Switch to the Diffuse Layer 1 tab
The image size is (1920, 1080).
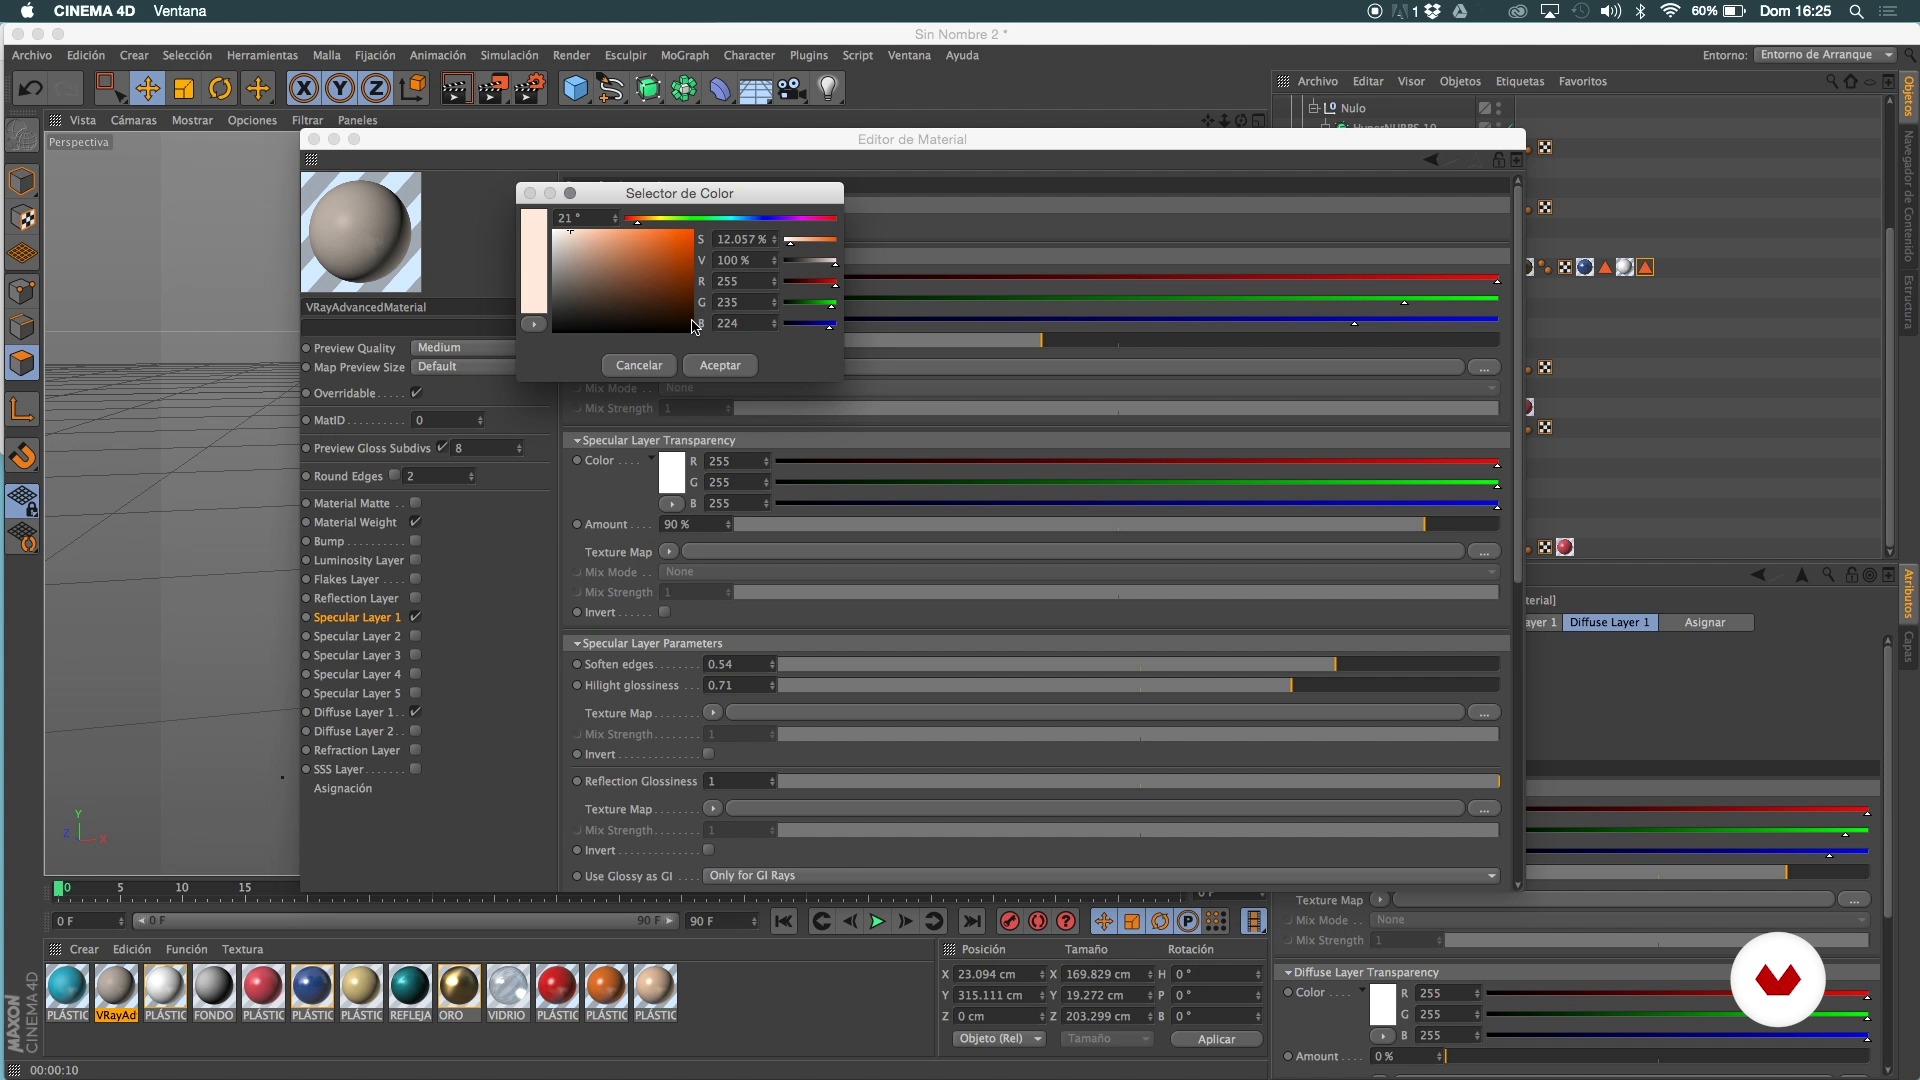tap(1610, 622)
